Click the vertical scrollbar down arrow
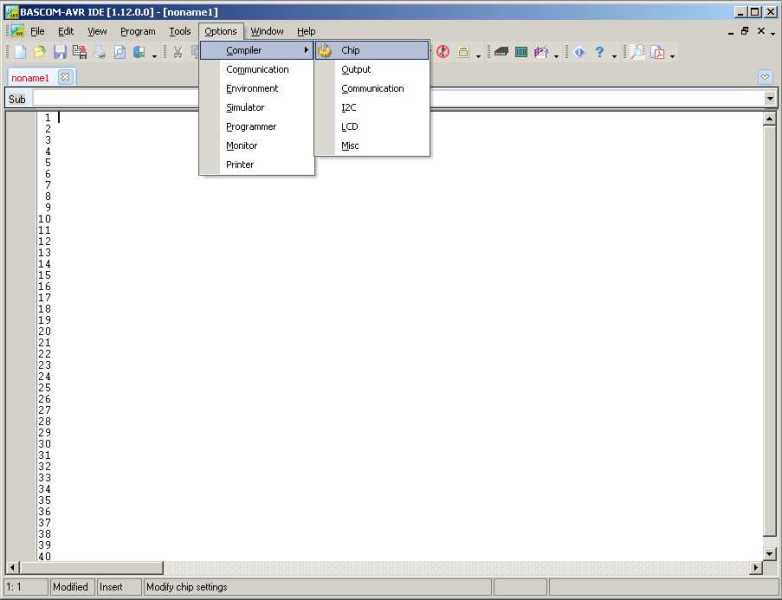Image resolution: width=782 pixels, height=600 pixels. coord(769,554)
